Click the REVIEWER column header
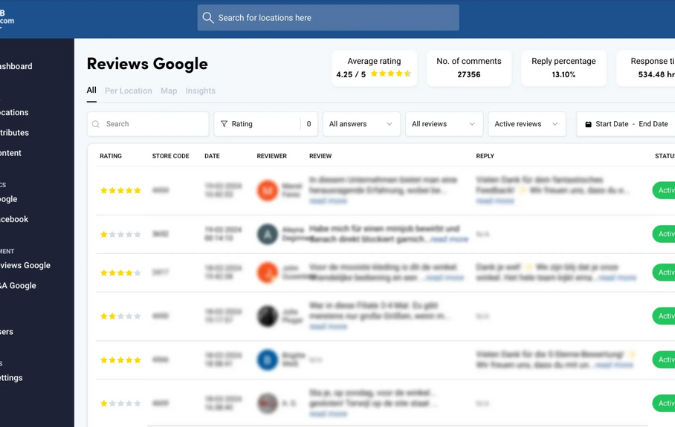Viewport: 675px width, 427px height. pyautogui.click(x=272, y=156)
